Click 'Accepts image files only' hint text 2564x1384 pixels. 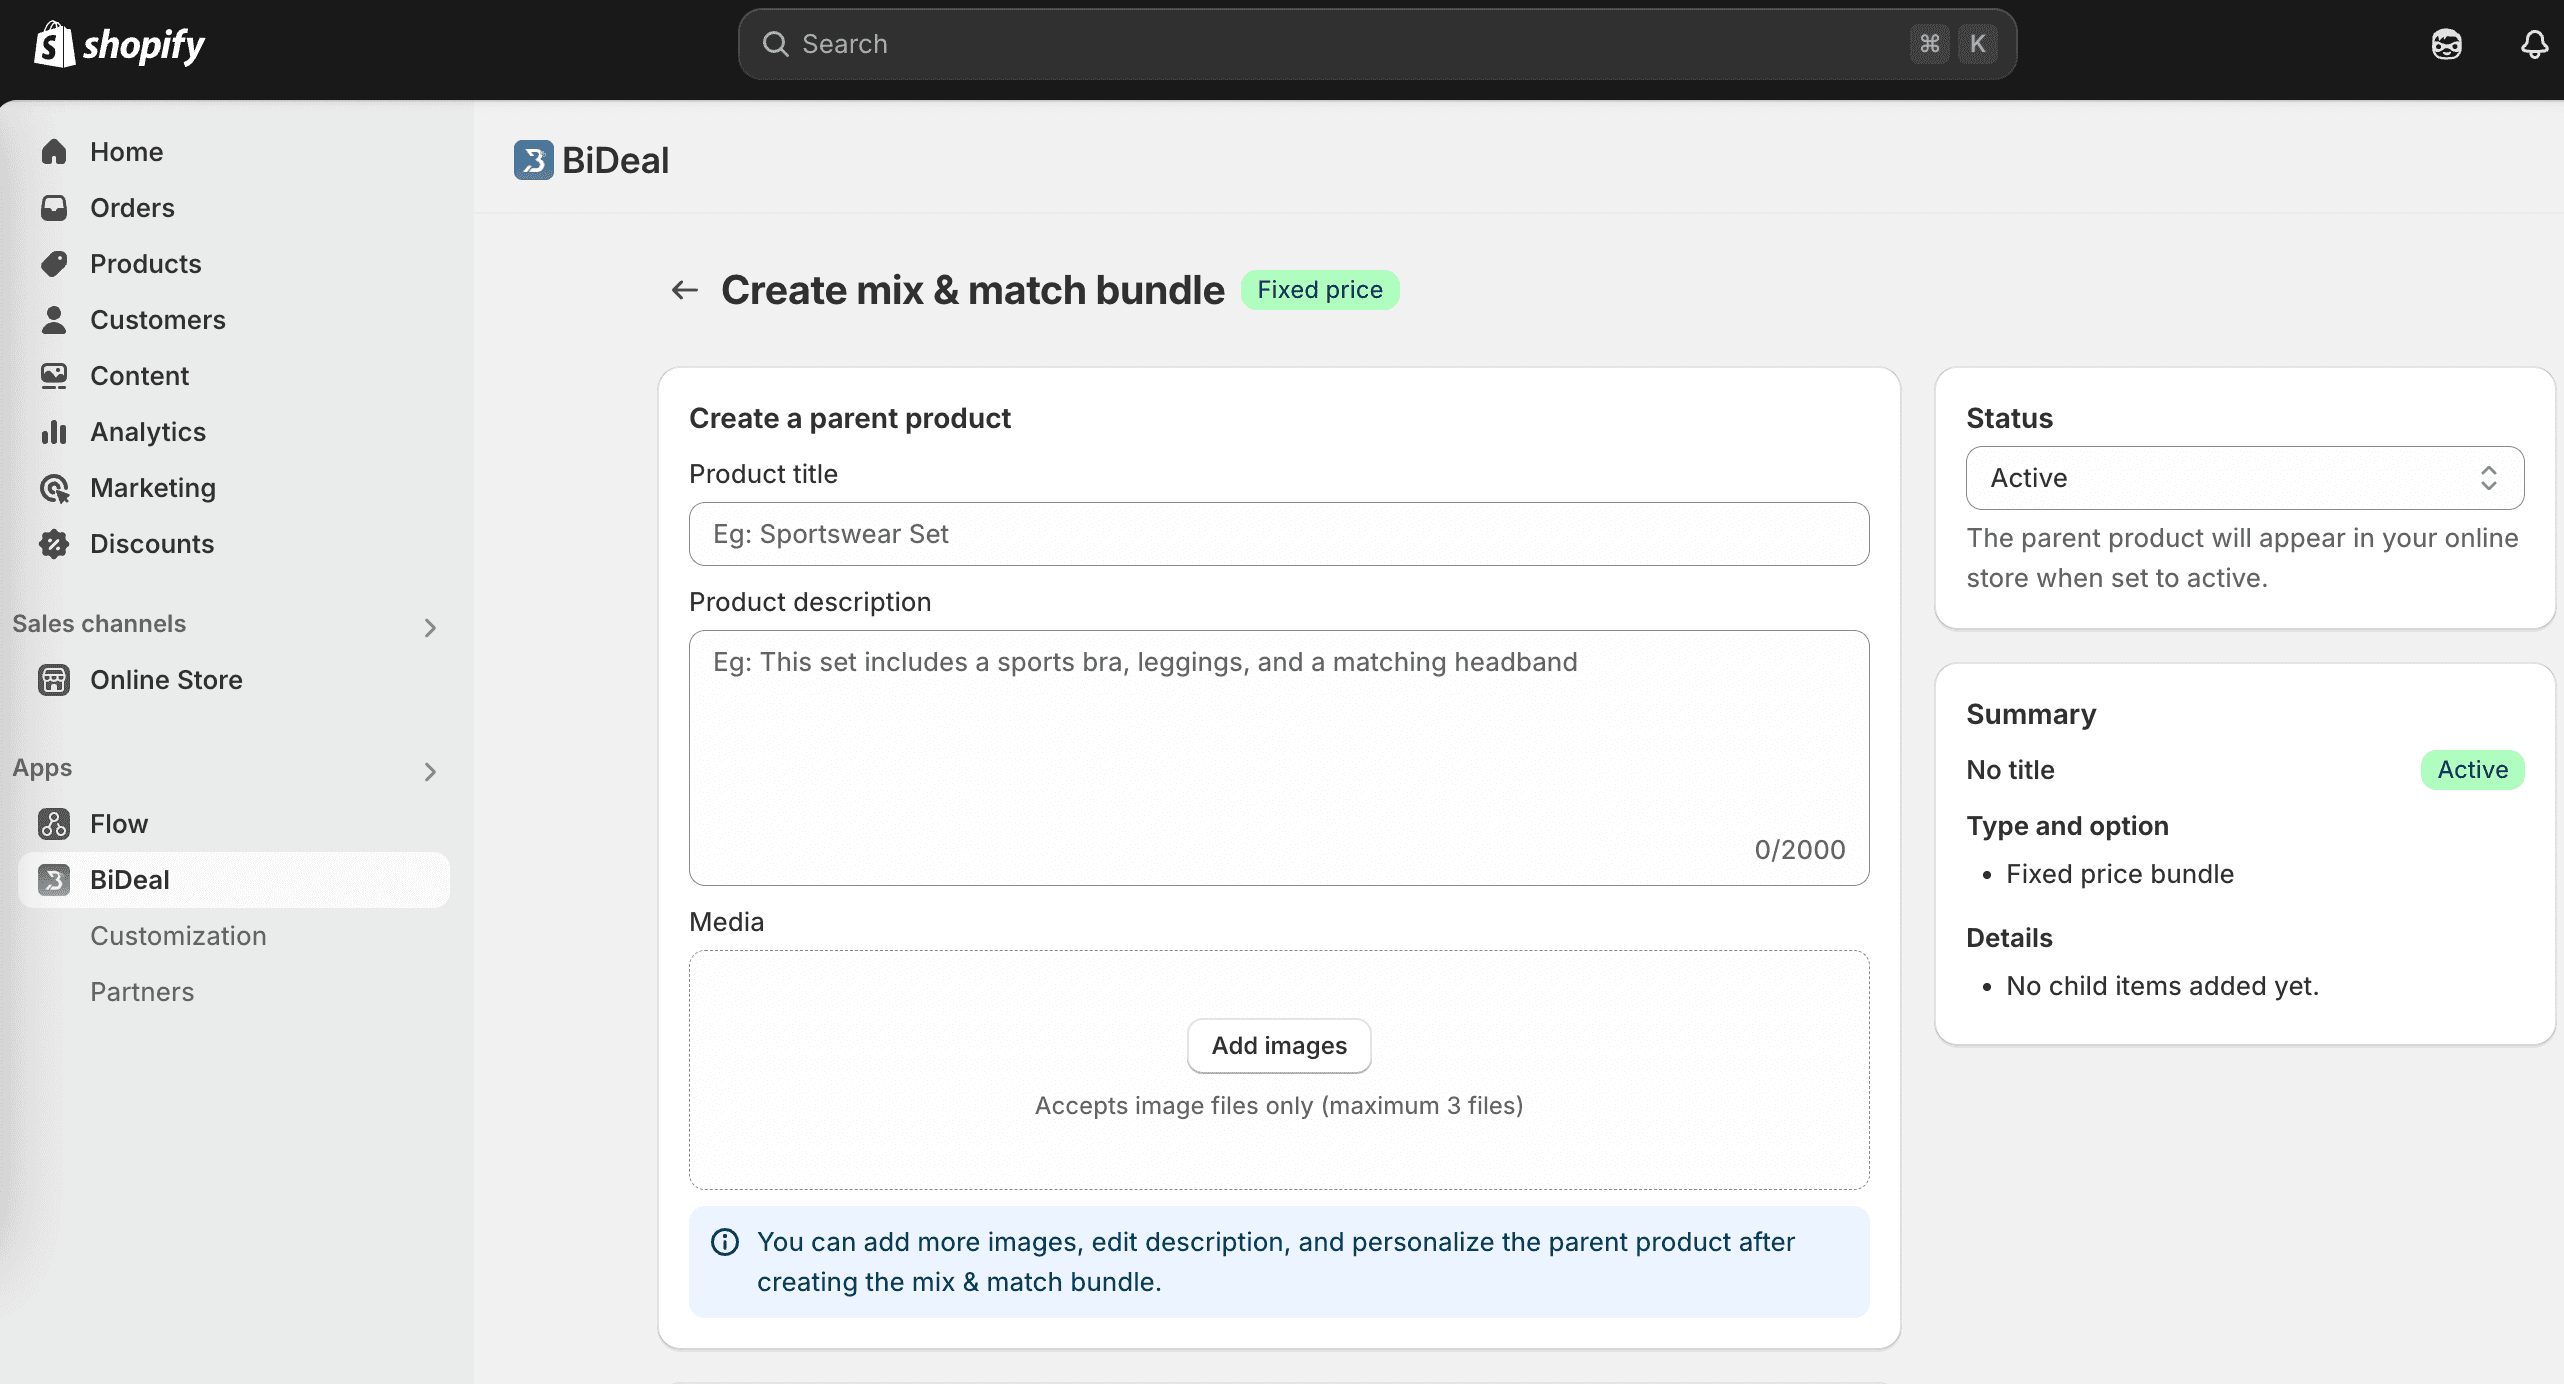[1278, 1105]
